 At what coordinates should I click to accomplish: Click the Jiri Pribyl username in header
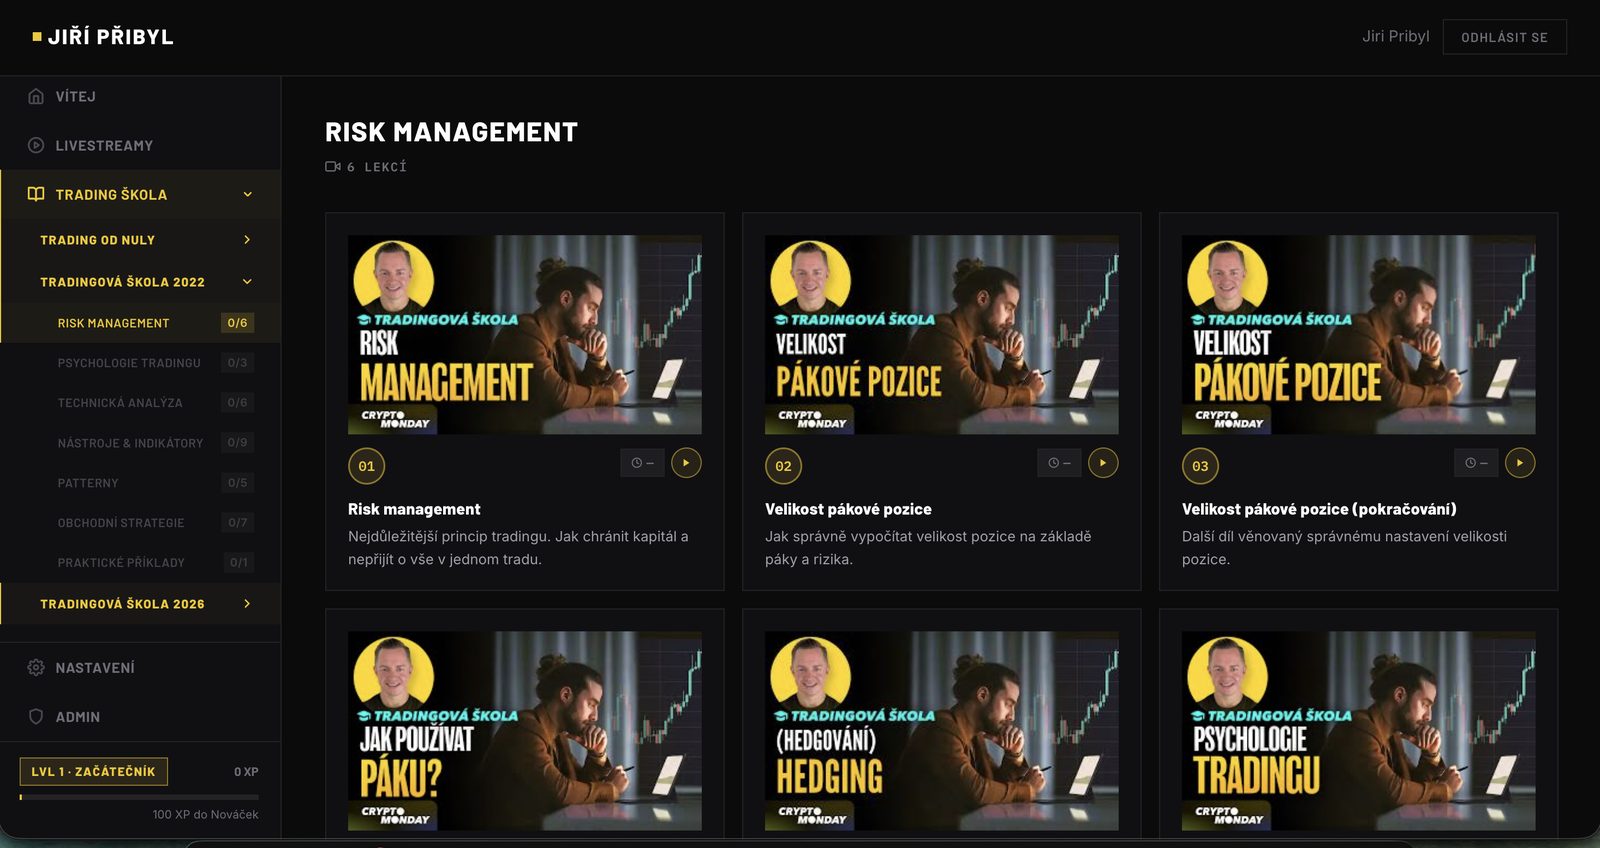pyautogui.click(x=1395, y=36)
